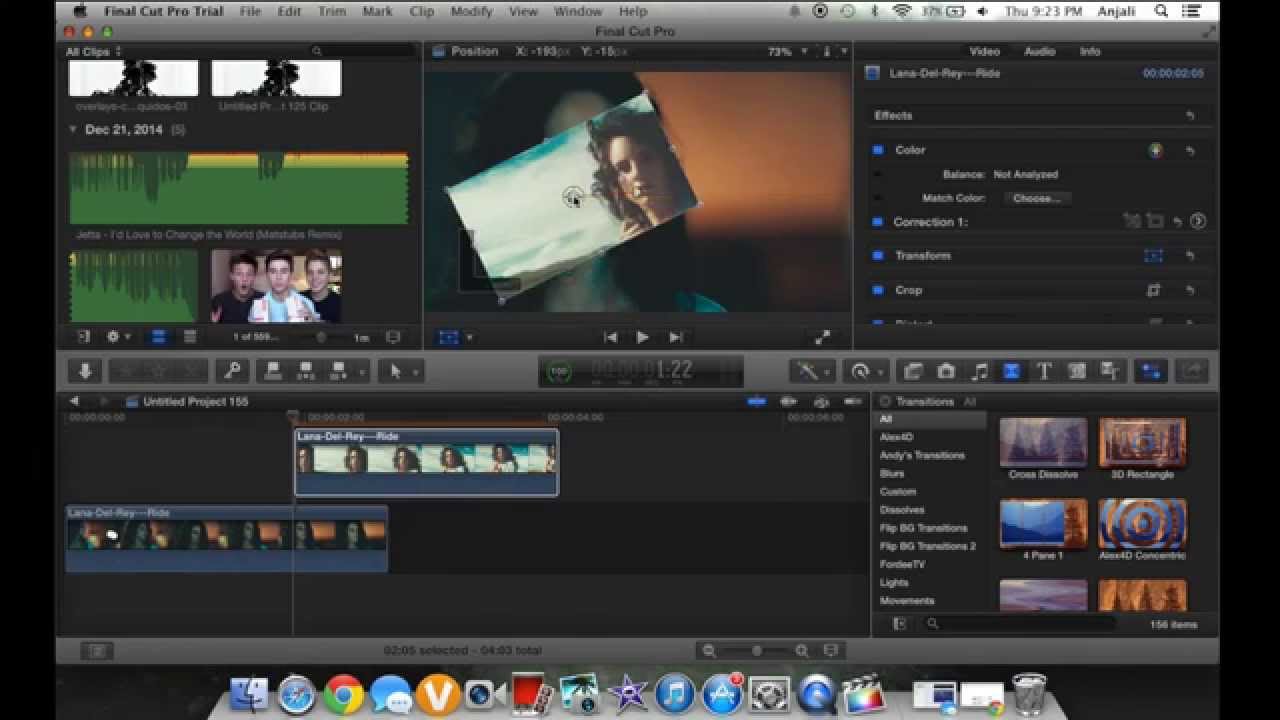Switch to the Info inspector tab

click(x=1090, y=52)
